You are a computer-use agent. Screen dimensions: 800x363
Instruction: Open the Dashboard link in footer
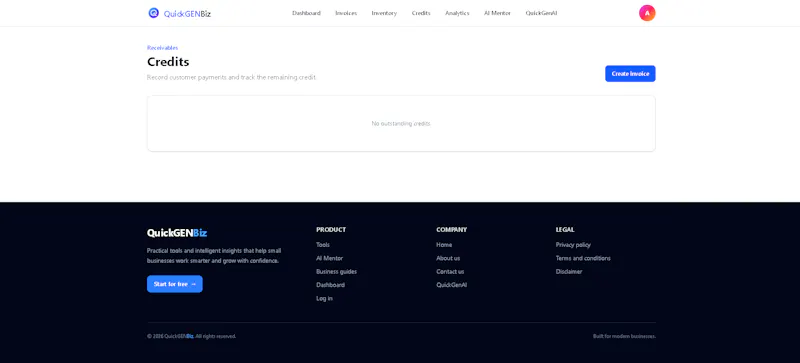330,285
